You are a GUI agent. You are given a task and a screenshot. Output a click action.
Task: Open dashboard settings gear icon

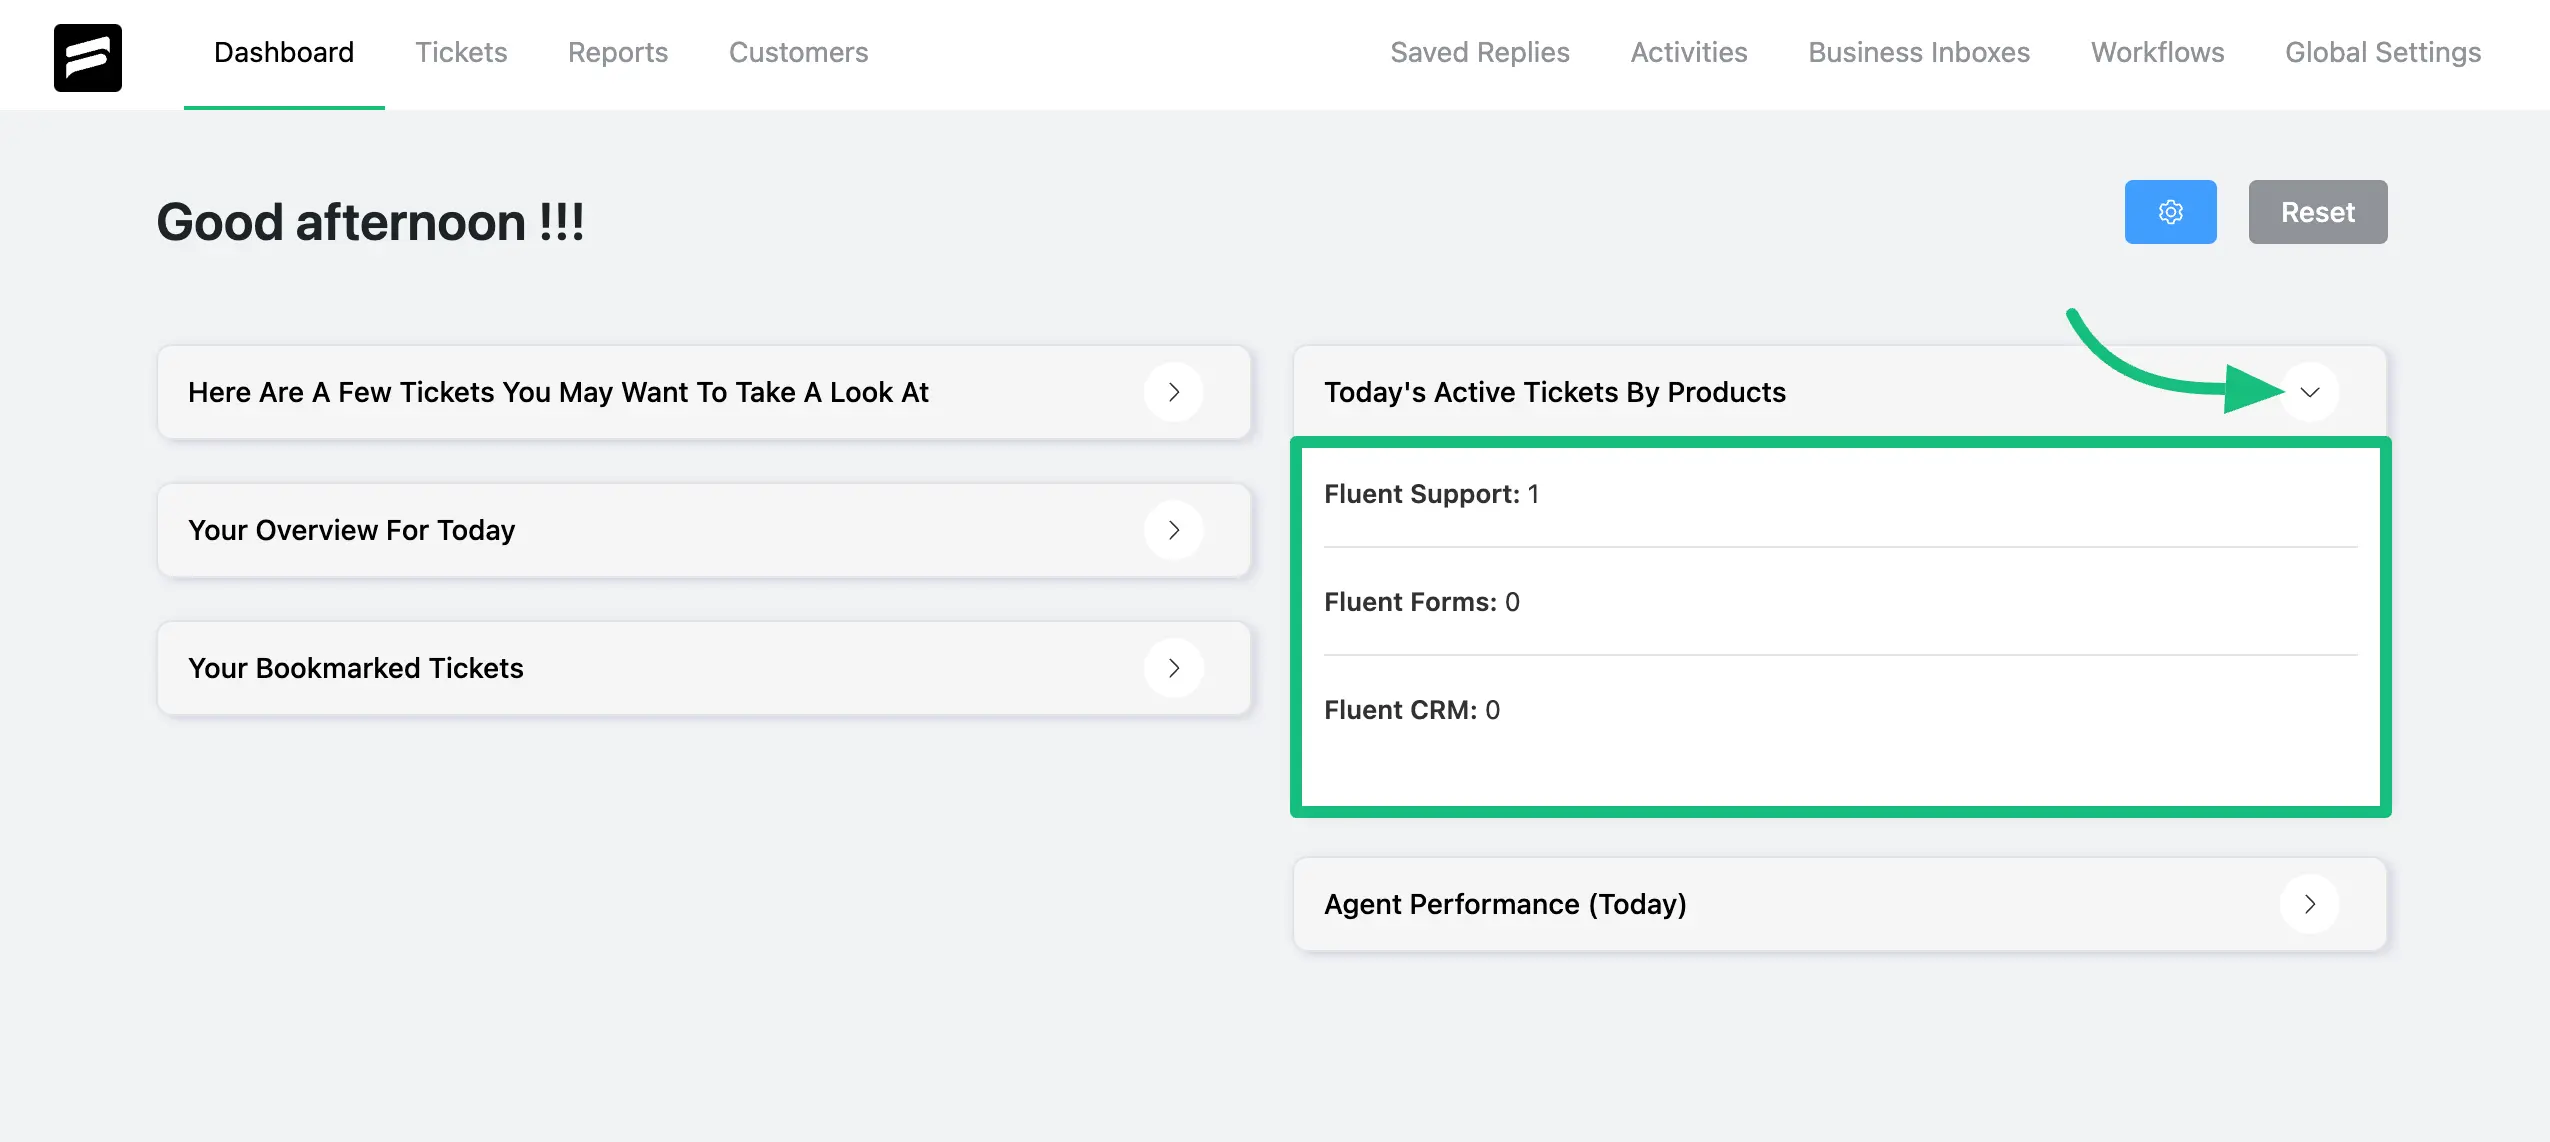pyautogui.click(x=2170, y=212)
